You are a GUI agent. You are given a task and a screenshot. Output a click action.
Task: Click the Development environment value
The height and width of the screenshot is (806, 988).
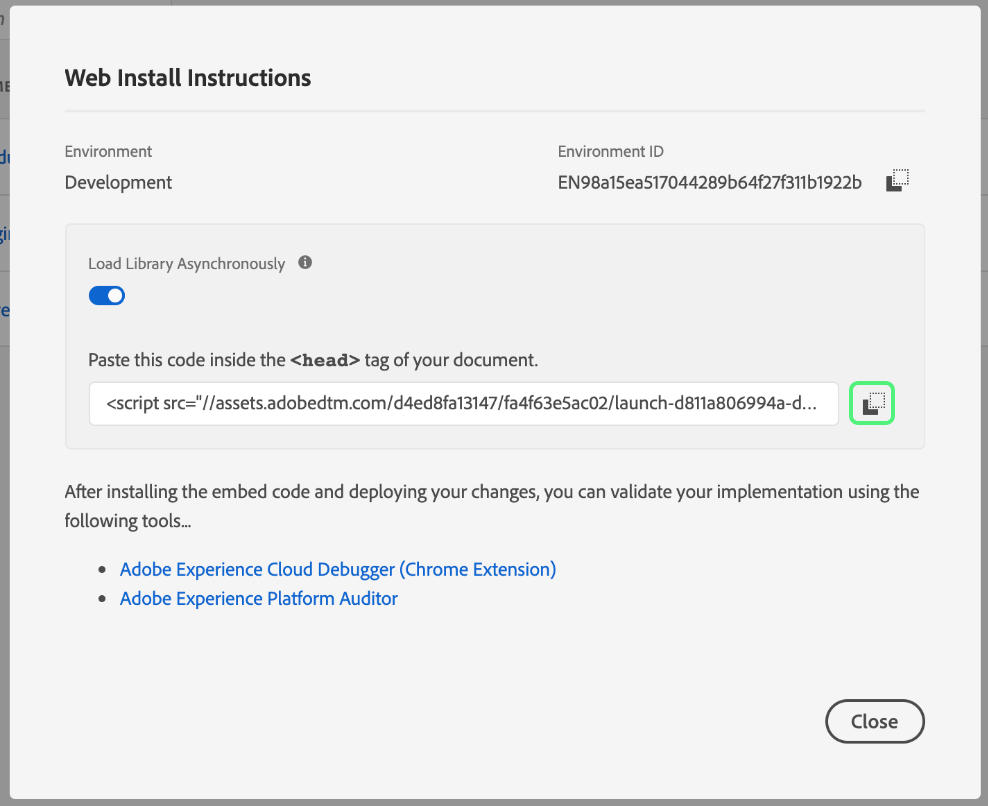coord(118,183)
